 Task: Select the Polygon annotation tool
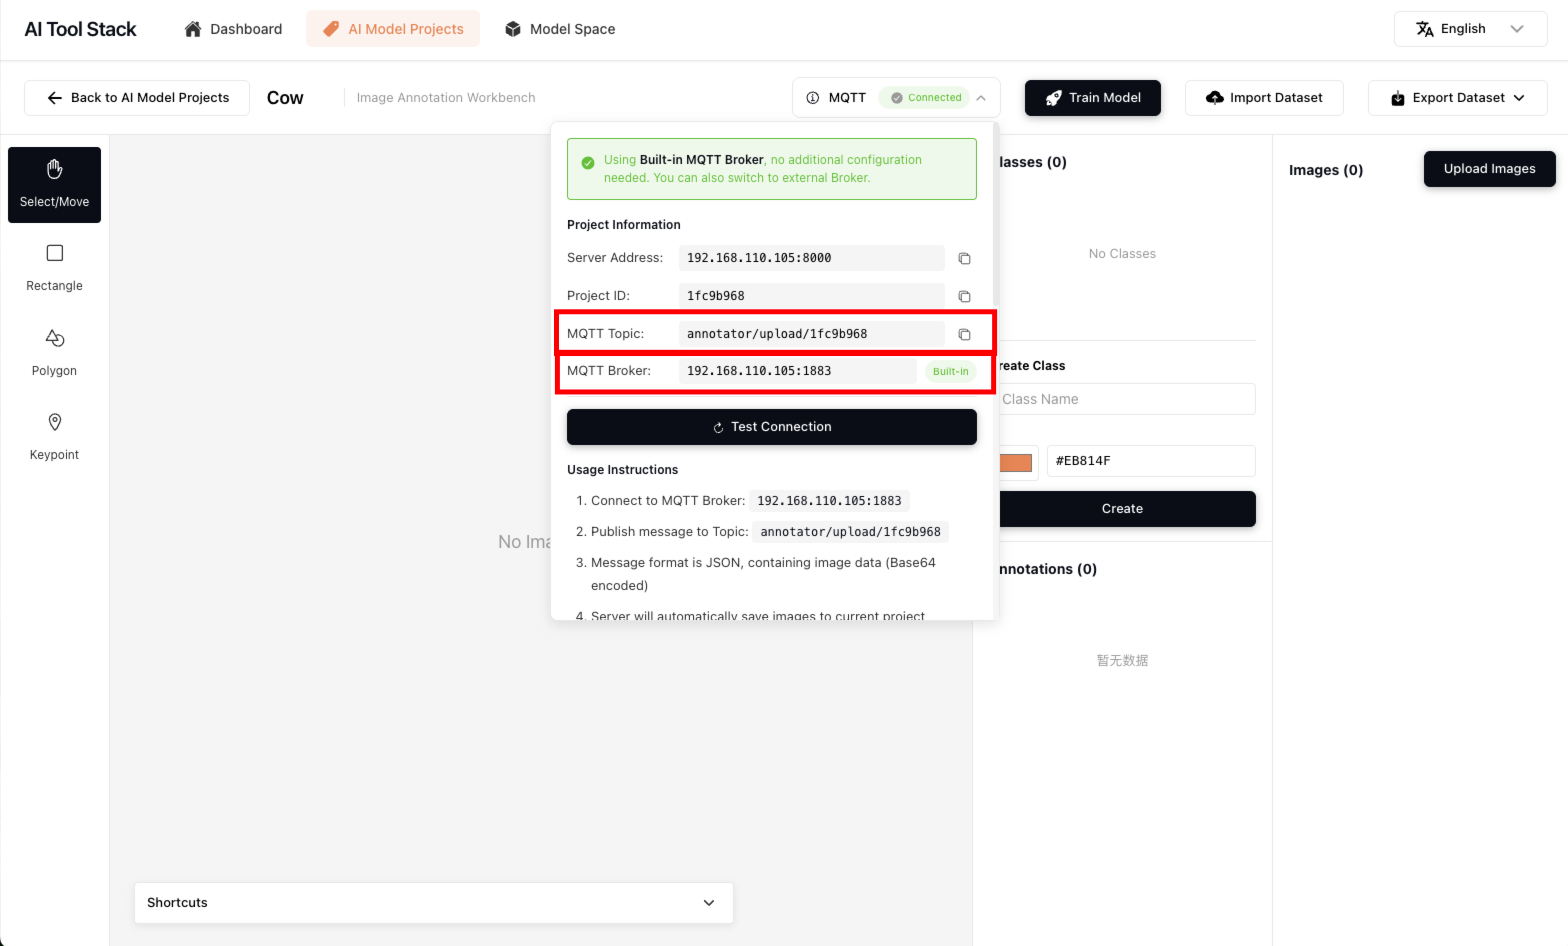[x=54, y=352]
